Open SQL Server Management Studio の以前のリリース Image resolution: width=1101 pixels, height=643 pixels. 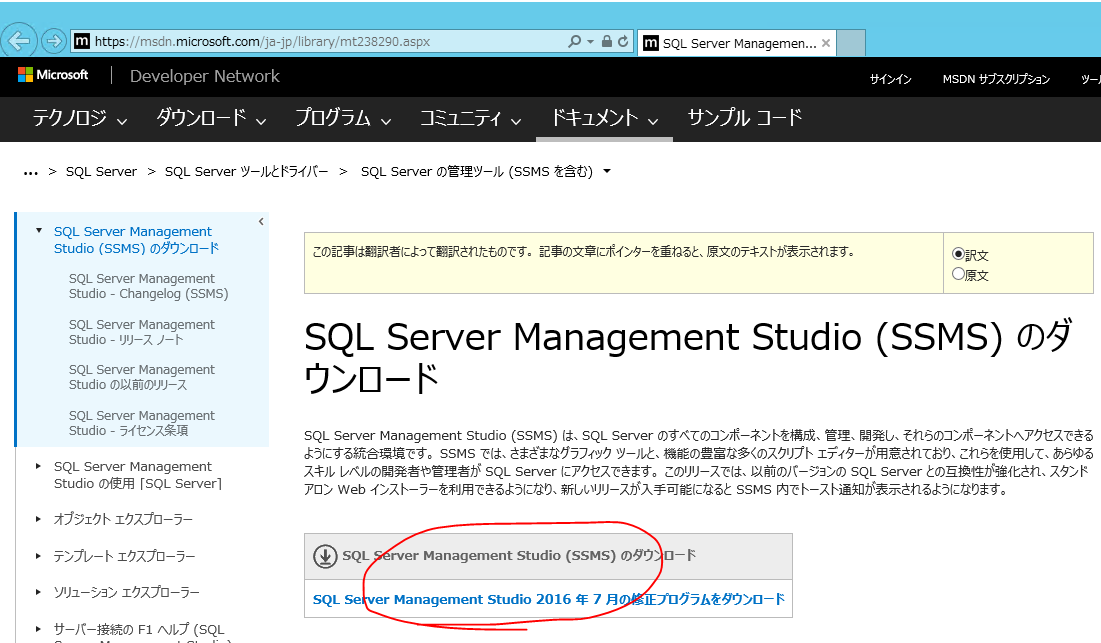coord(142,377)
